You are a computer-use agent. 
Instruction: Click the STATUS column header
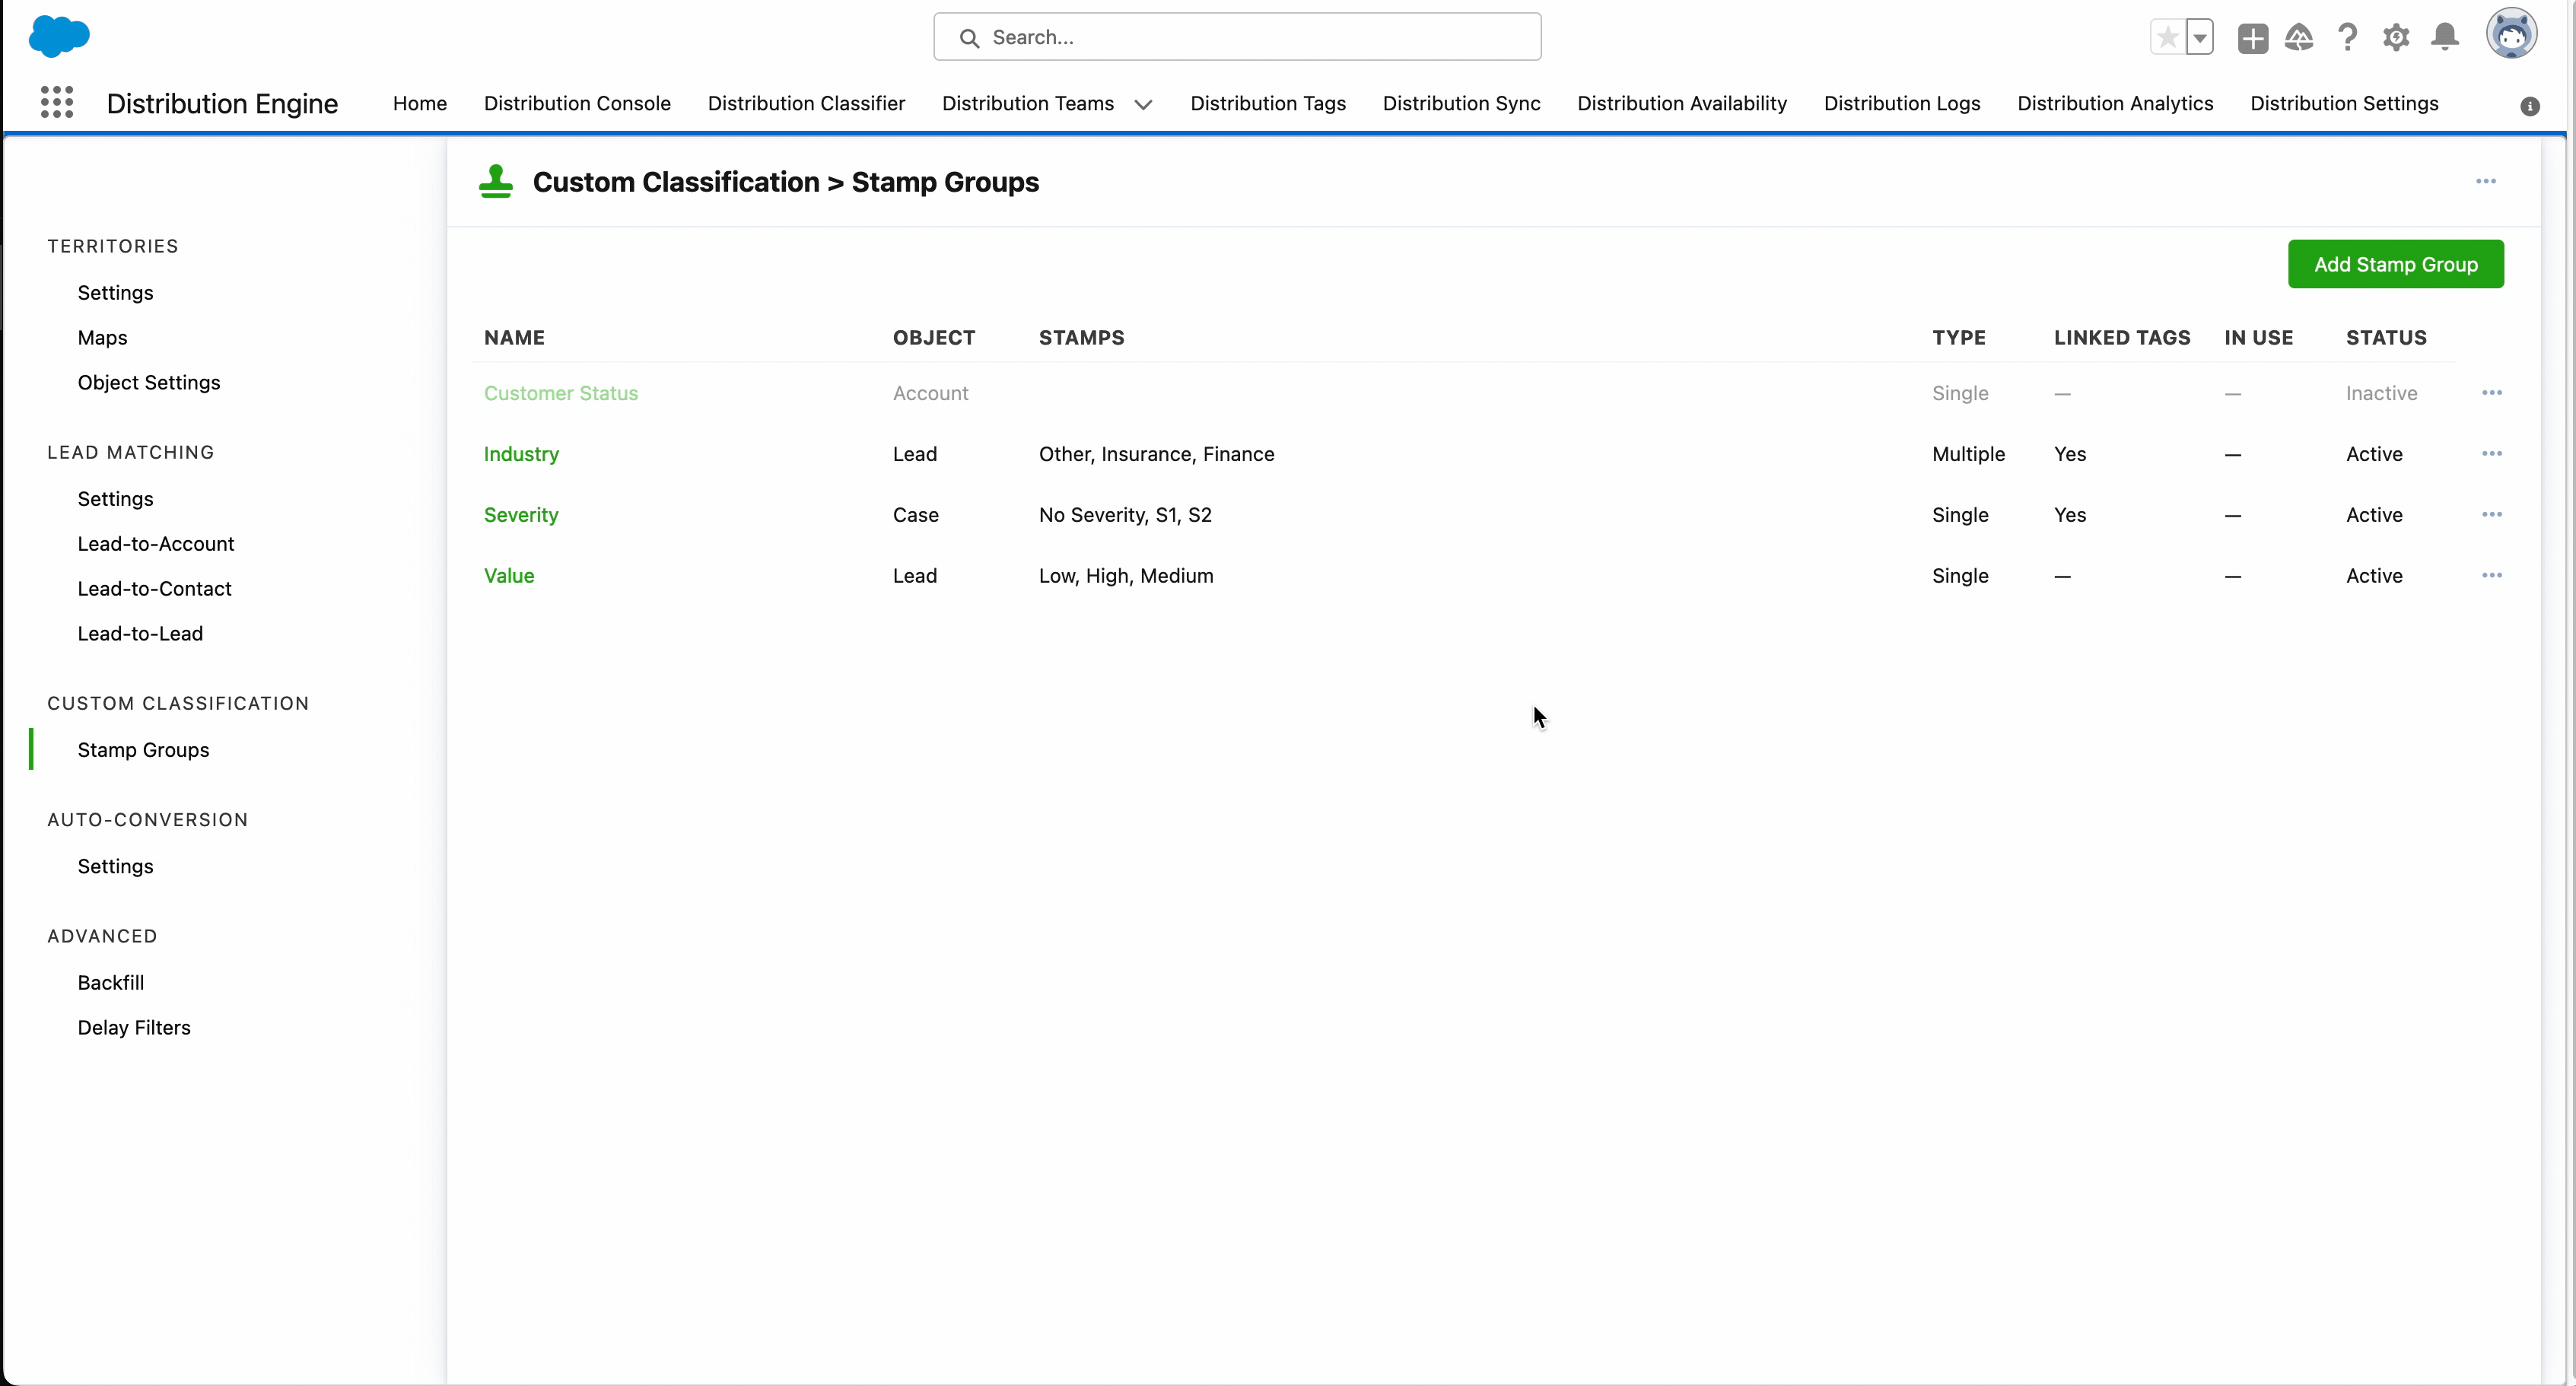(x=2386, y=338)
